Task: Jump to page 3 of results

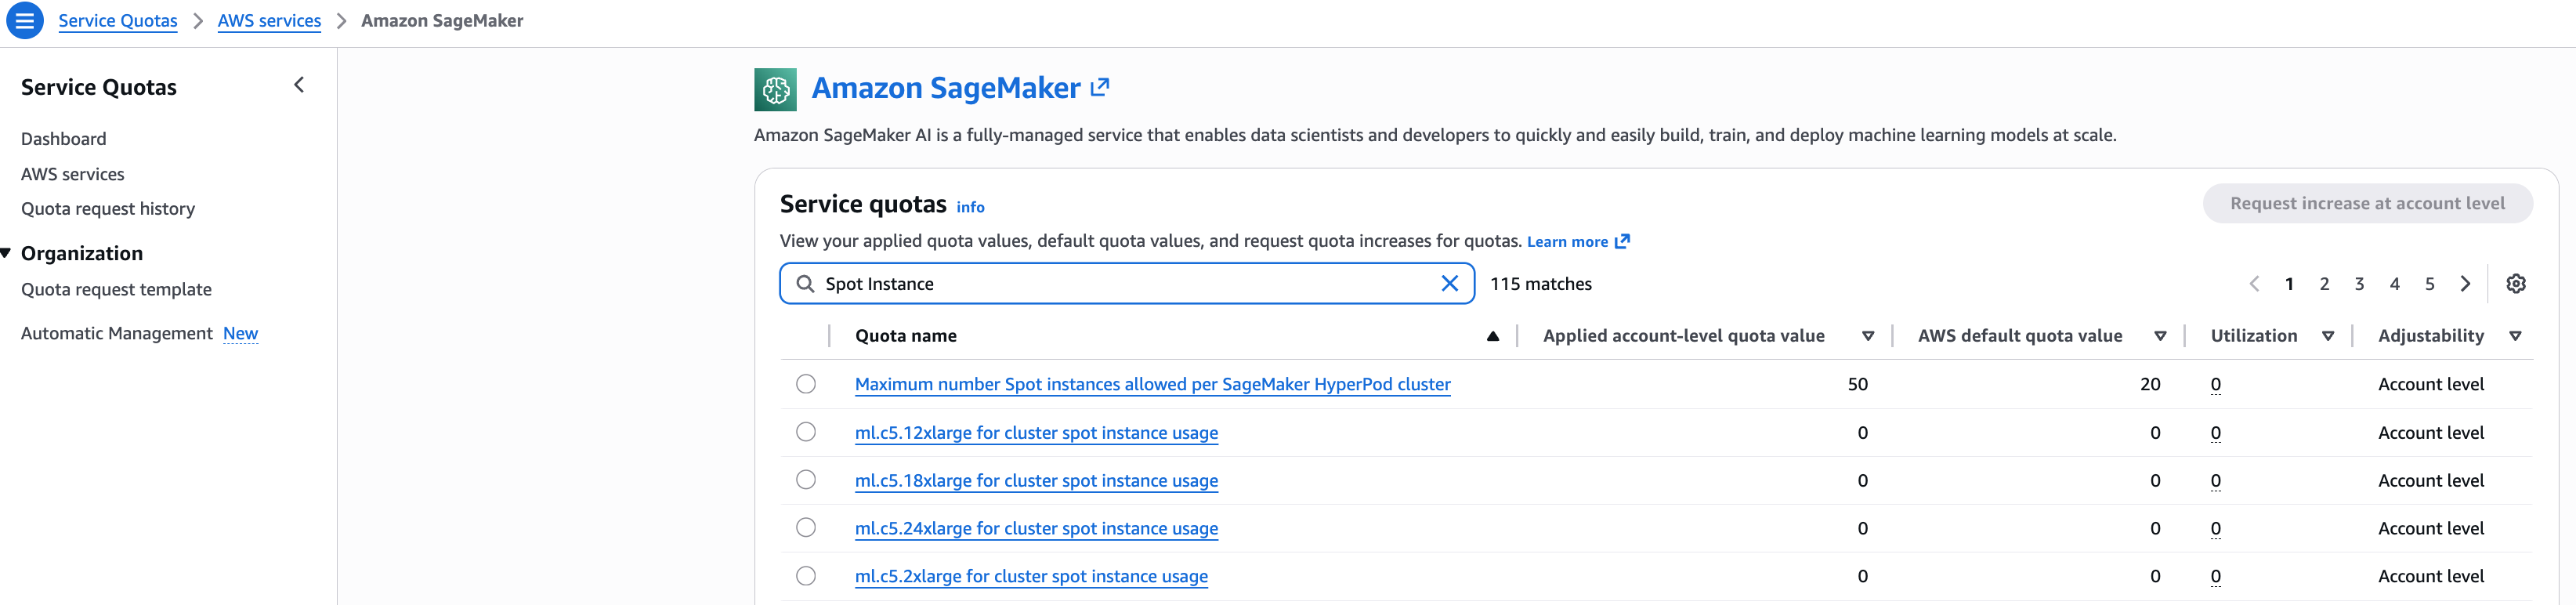Action: [2359, 284]
